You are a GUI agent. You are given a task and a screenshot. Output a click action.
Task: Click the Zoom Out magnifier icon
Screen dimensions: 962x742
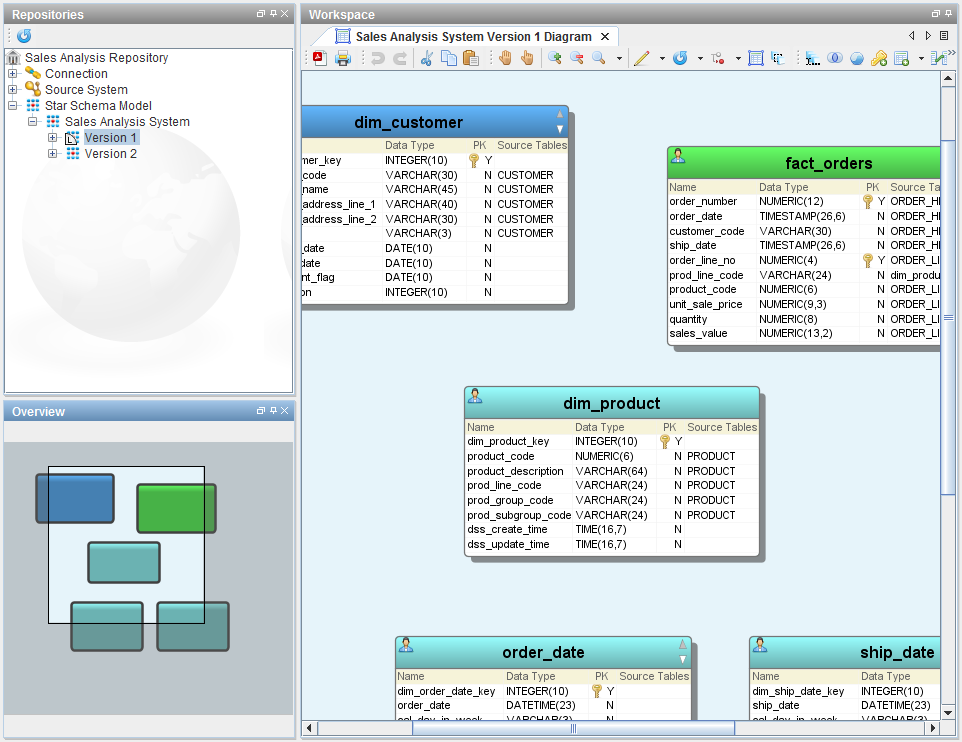tap(577, 58)
